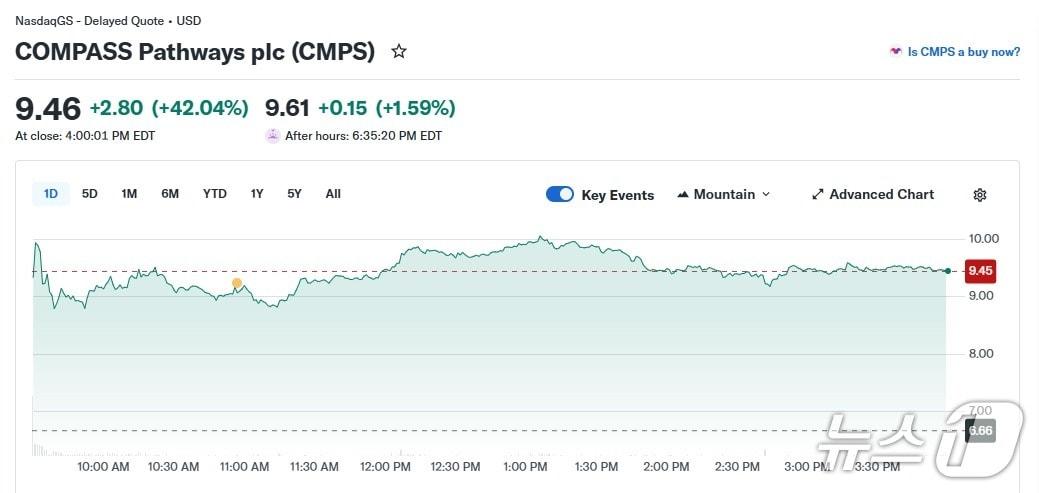
Task: Show the 6M chart range
Action: (x=170, y=194)
